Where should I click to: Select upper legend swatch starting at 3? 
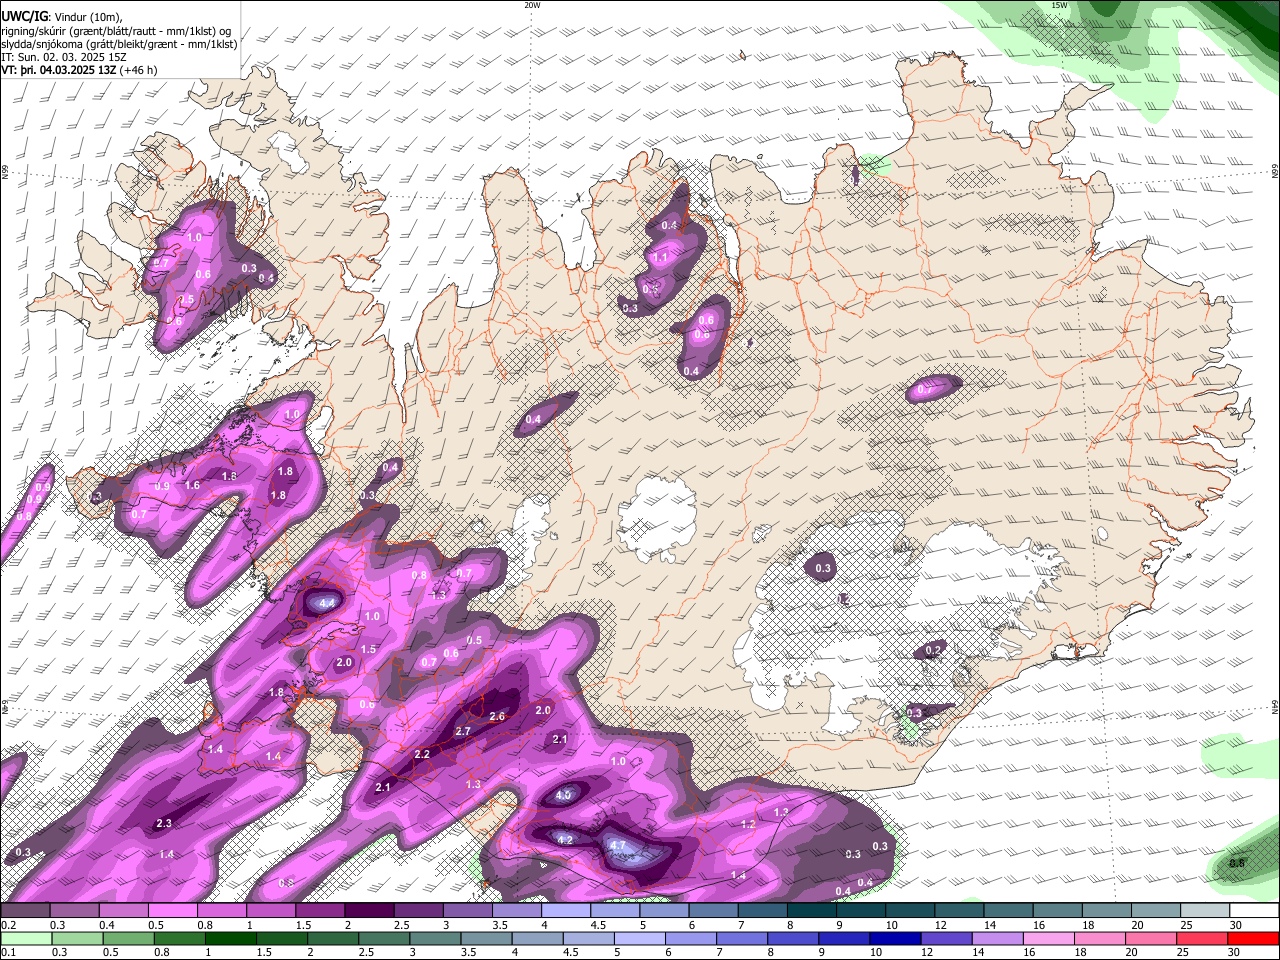(468, 911)
